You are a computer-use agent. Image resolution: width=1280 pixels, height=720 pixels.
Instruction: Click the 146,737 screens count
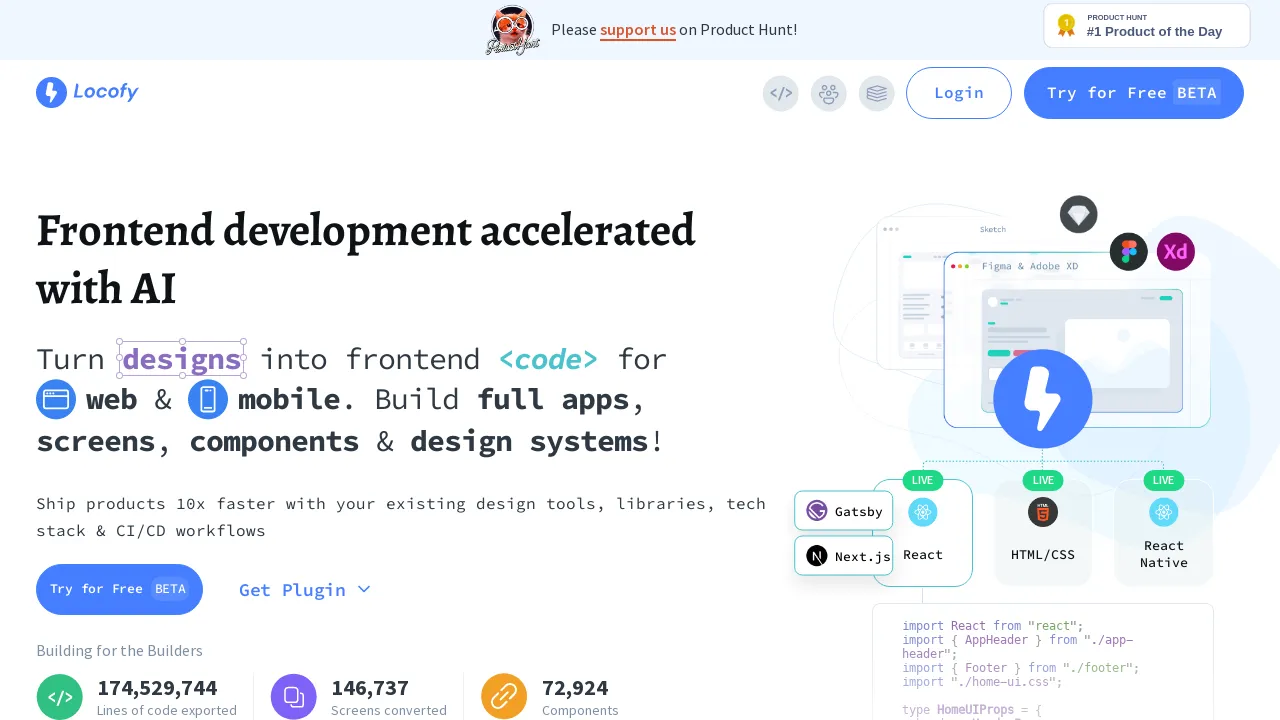pyautogui.click(x=370, y=688)
